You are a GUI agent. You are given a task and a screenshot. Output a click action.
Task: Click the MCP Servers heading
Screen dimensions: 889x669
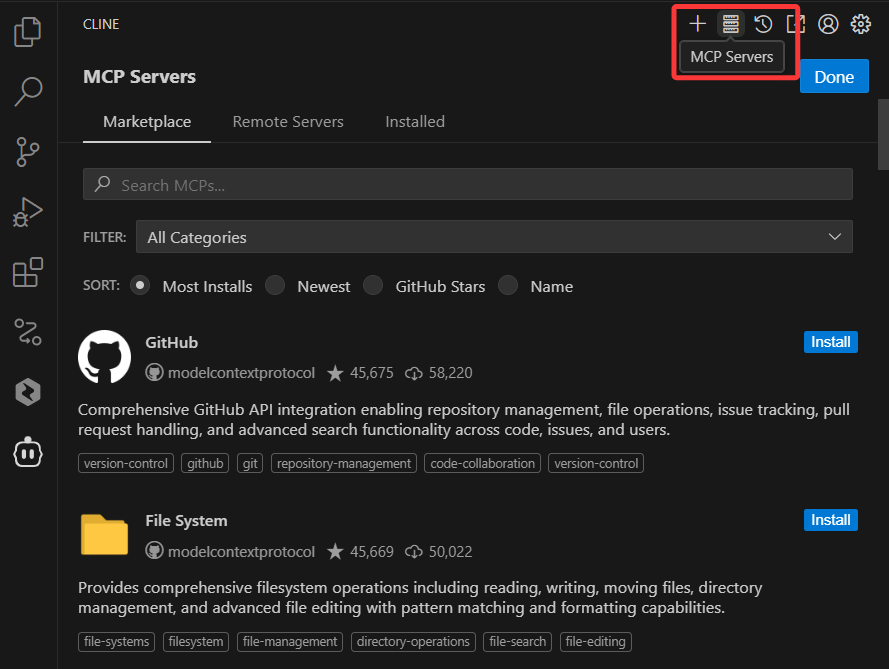139,77
